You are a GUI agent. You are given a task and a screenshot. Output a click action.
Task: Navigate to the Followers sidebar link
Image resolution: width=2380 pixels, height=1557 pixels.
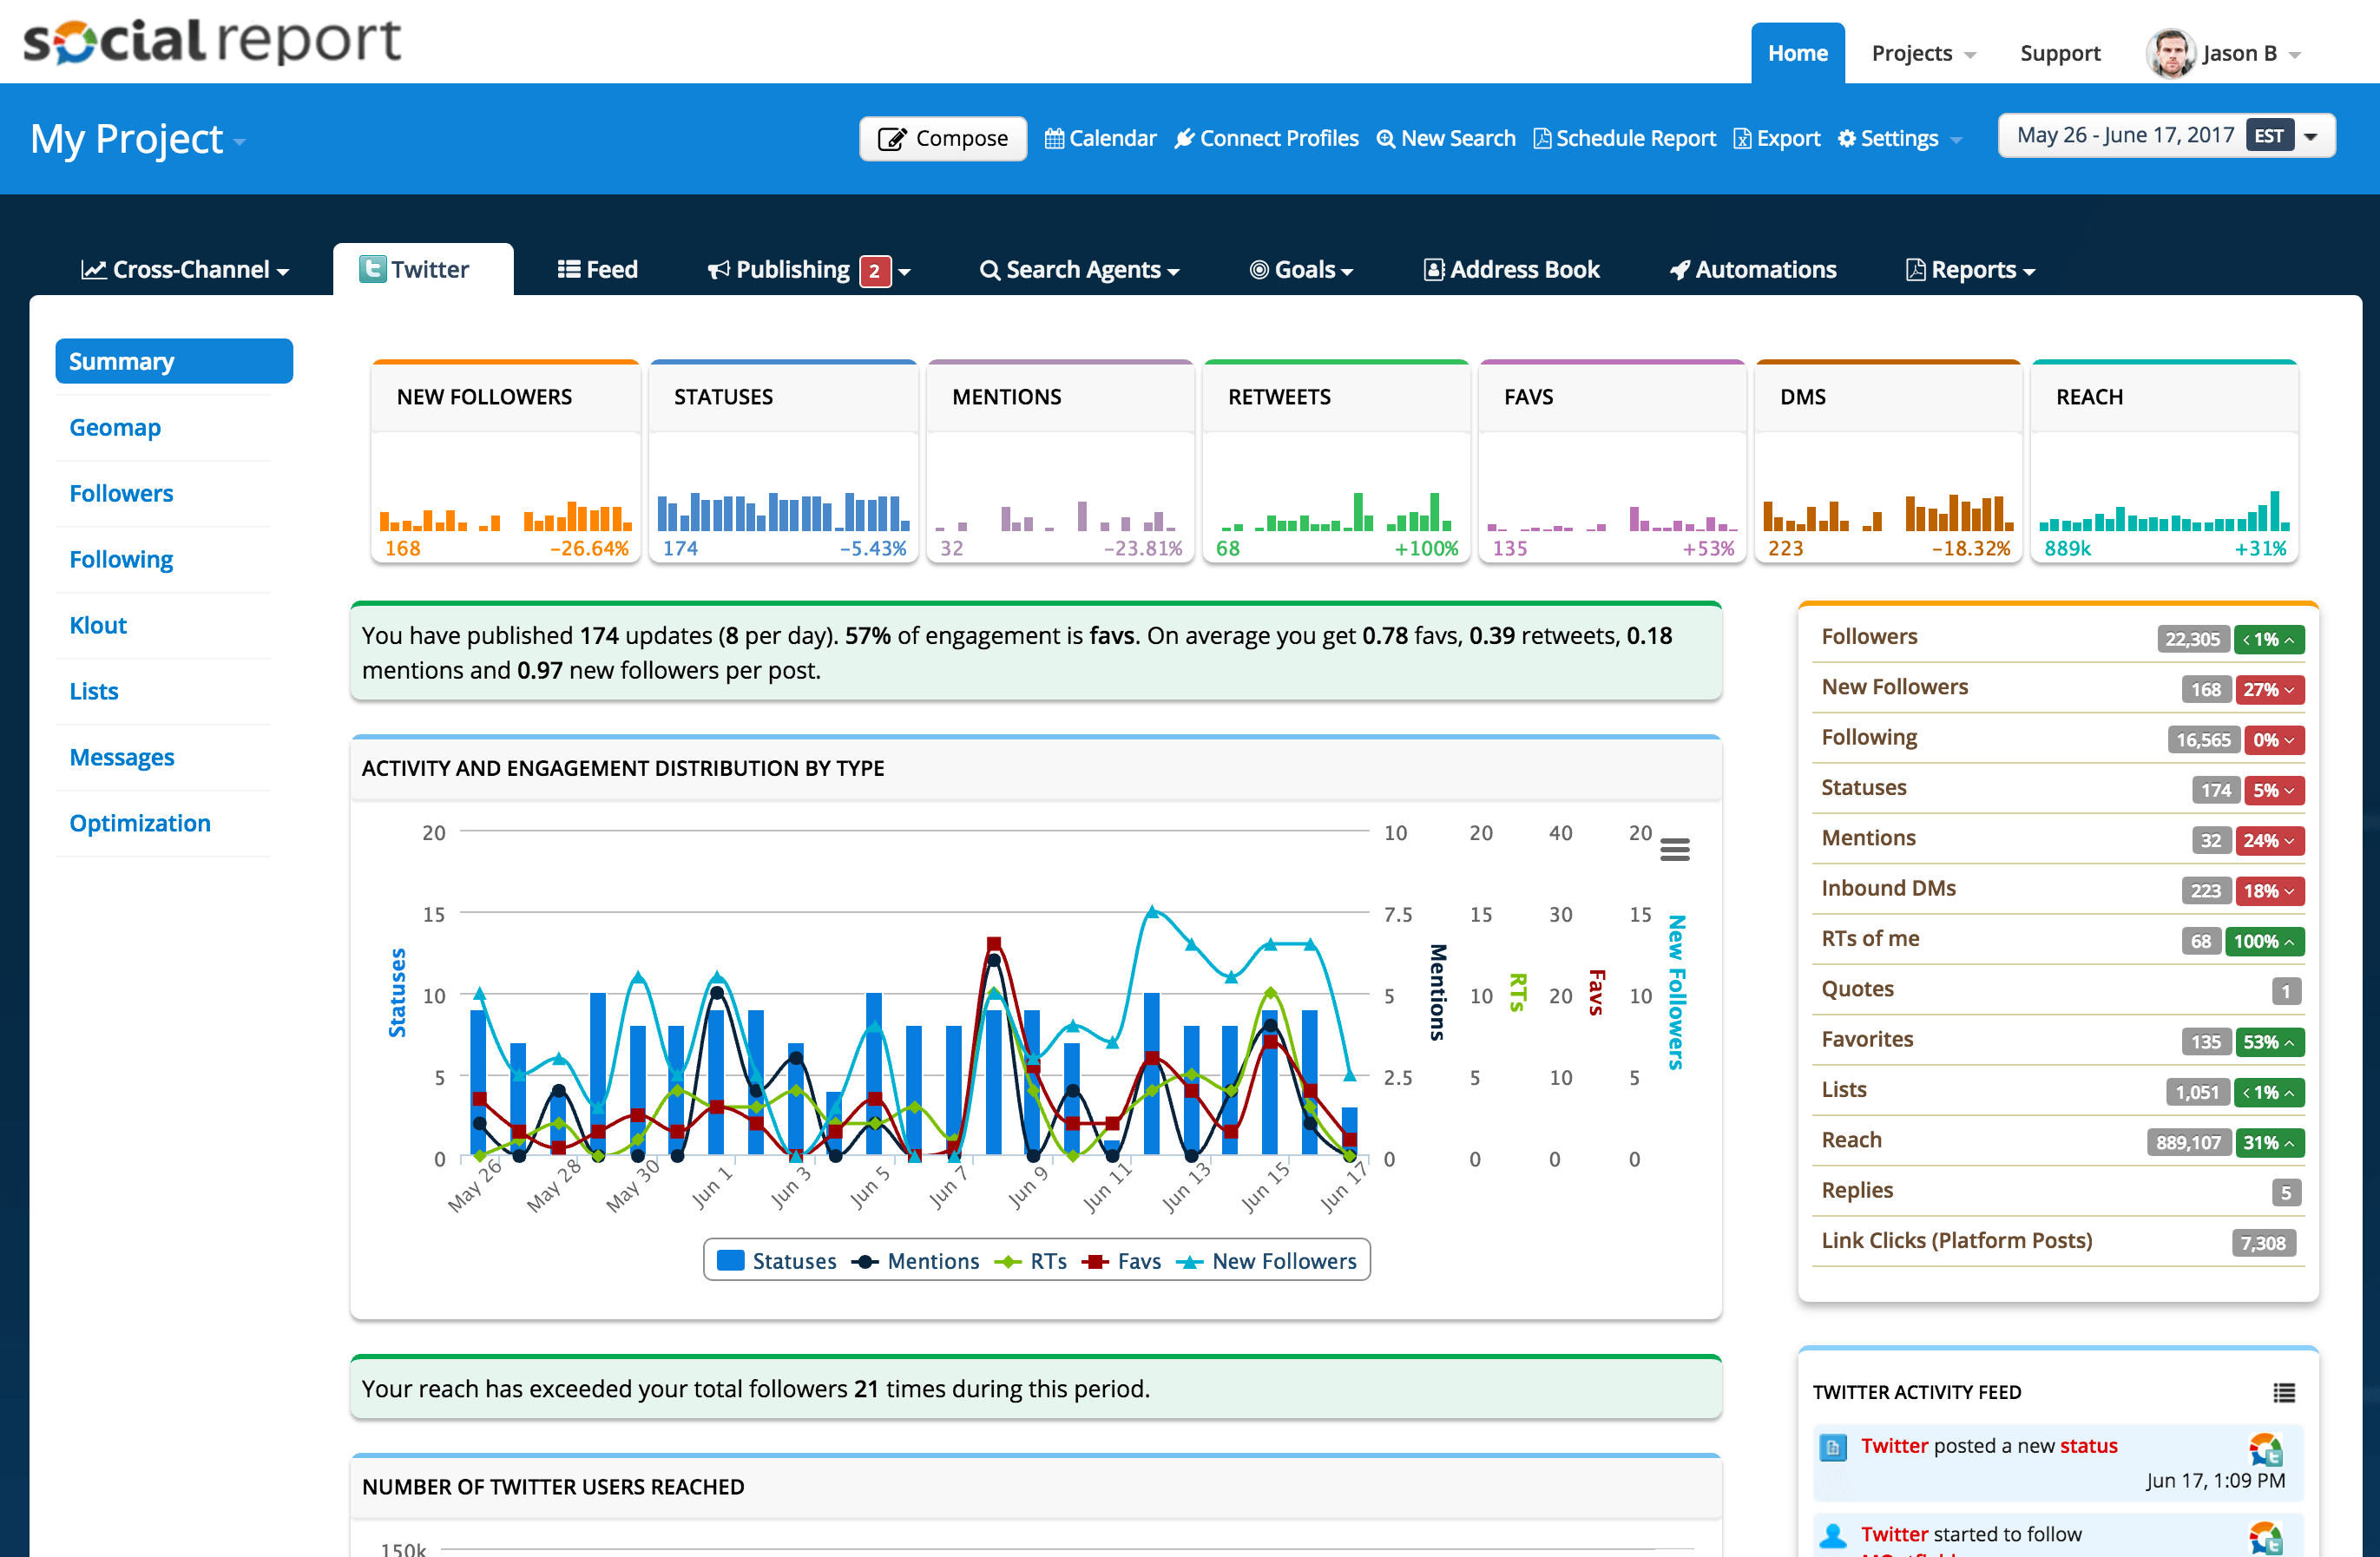tap(122, 492)
